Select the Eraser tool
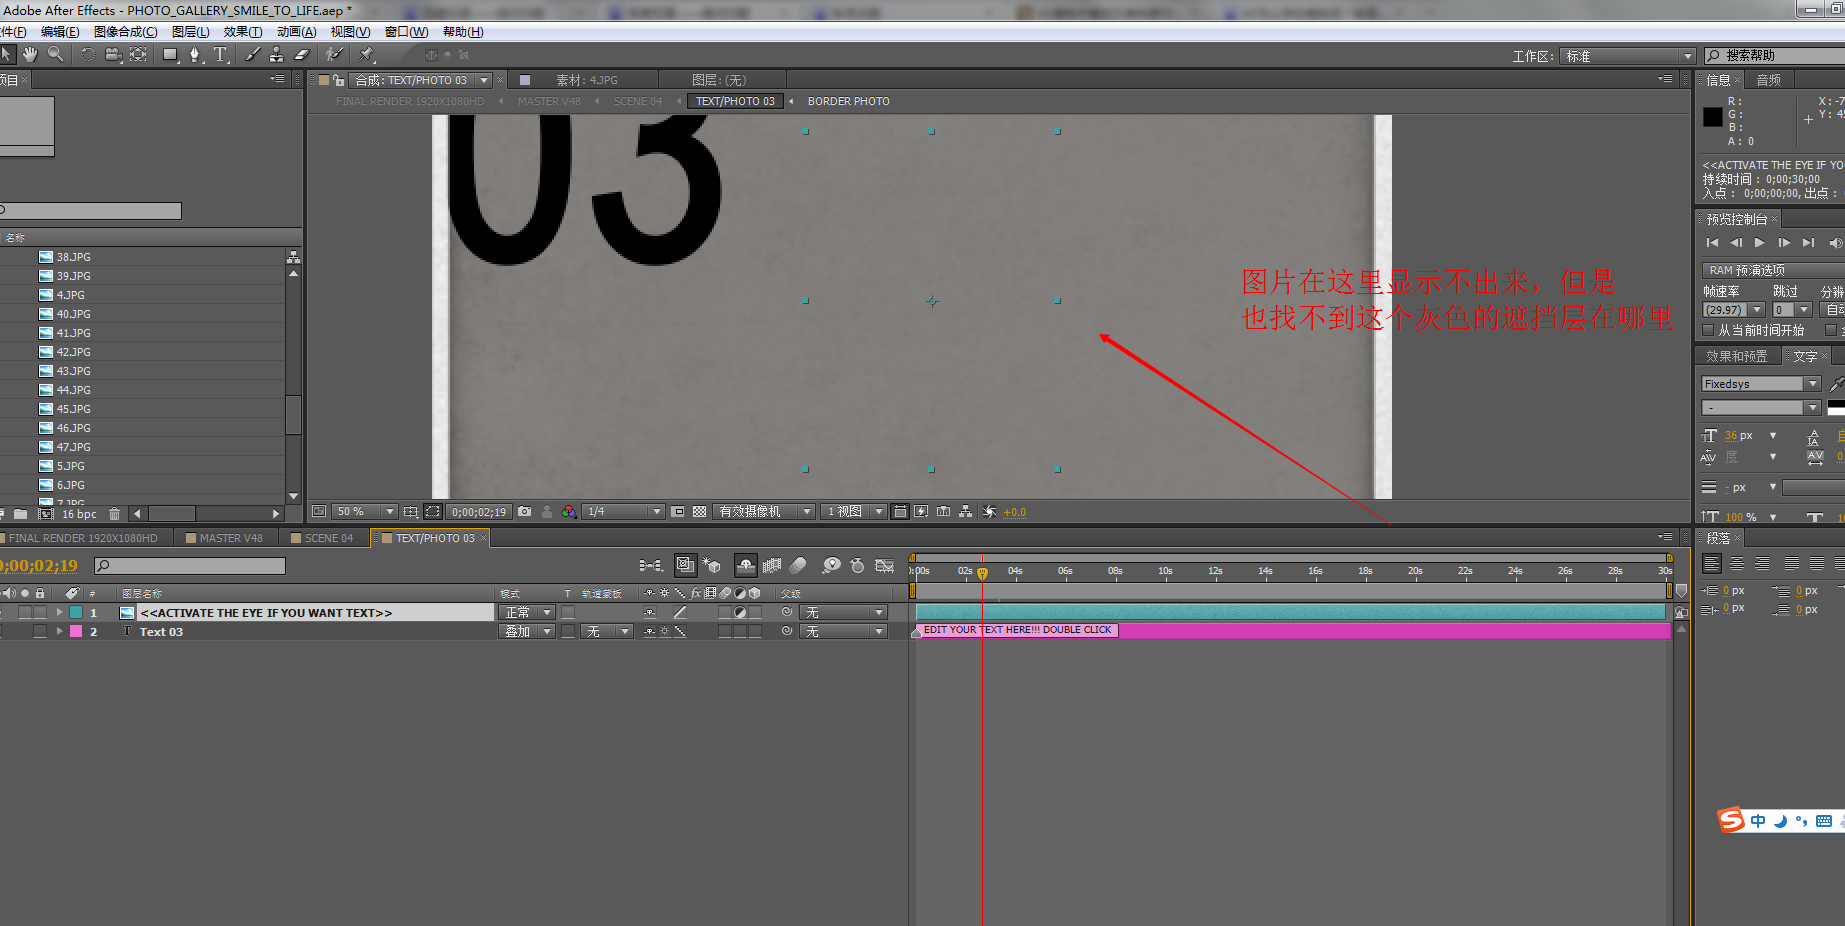 pyautogui.click(x=301, y=54)
